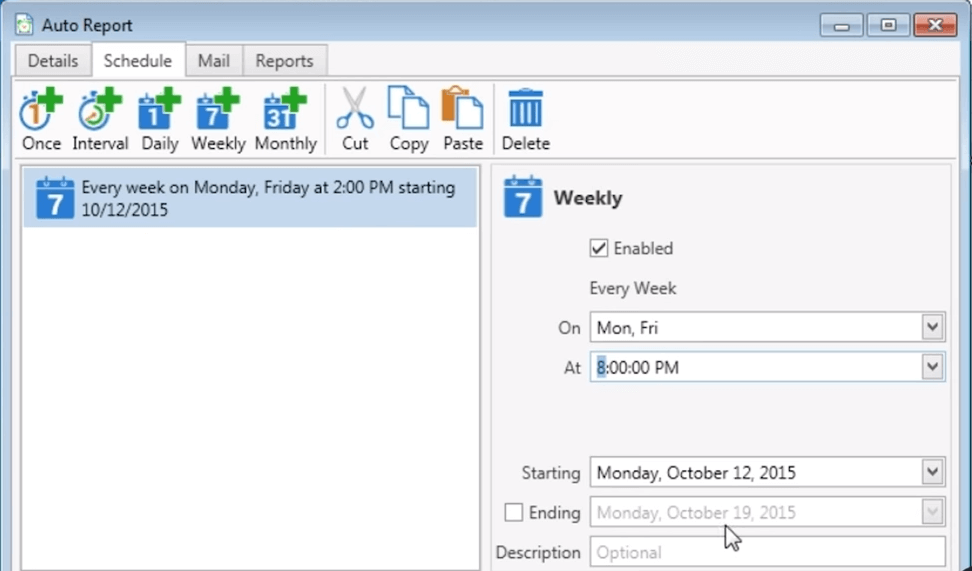The height and width of the screenshot is (571, 972).
Task: Switch to the Details tab
Action: click(53, 61)
